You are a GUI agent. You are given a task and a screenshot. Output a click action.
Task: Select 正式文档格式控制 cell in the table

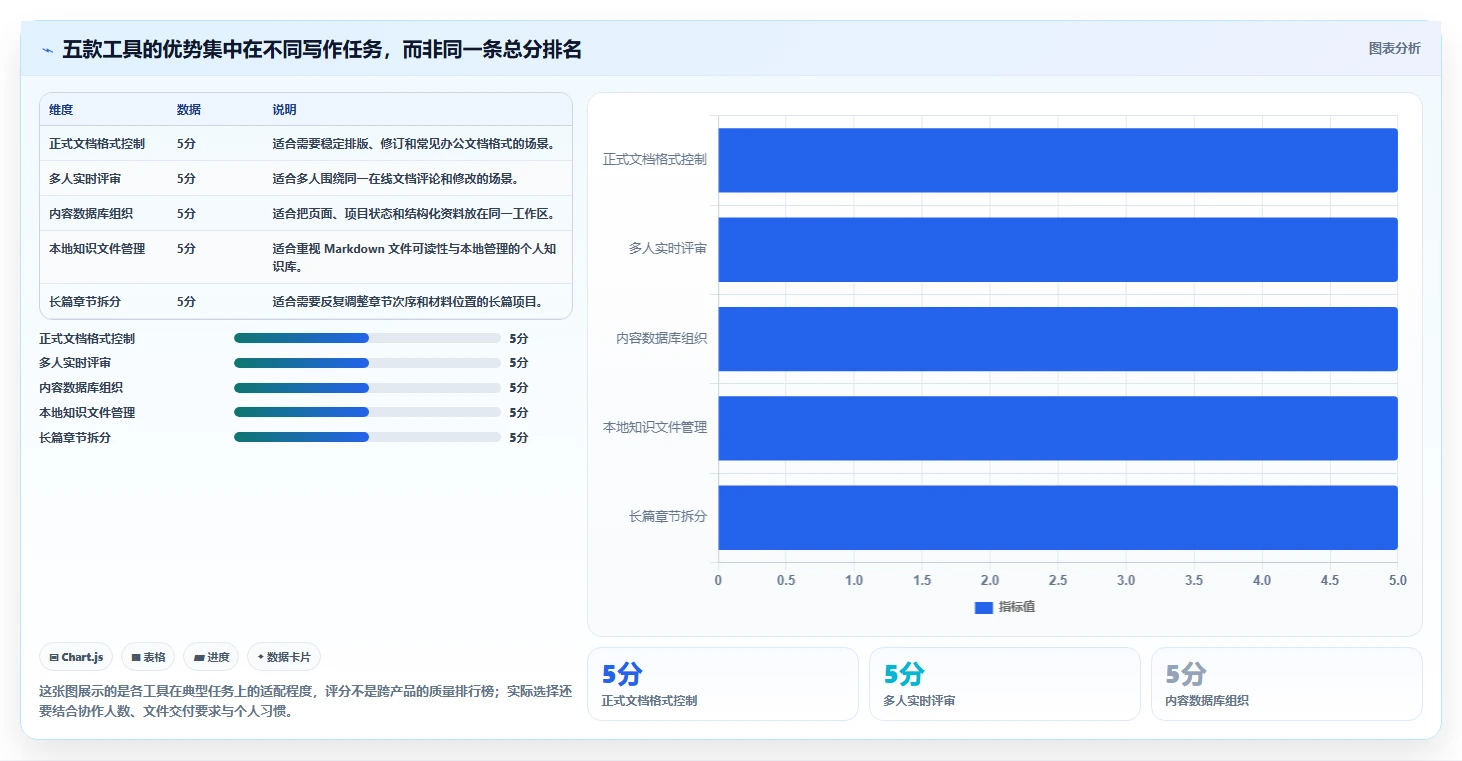click(x=97, y=144)
